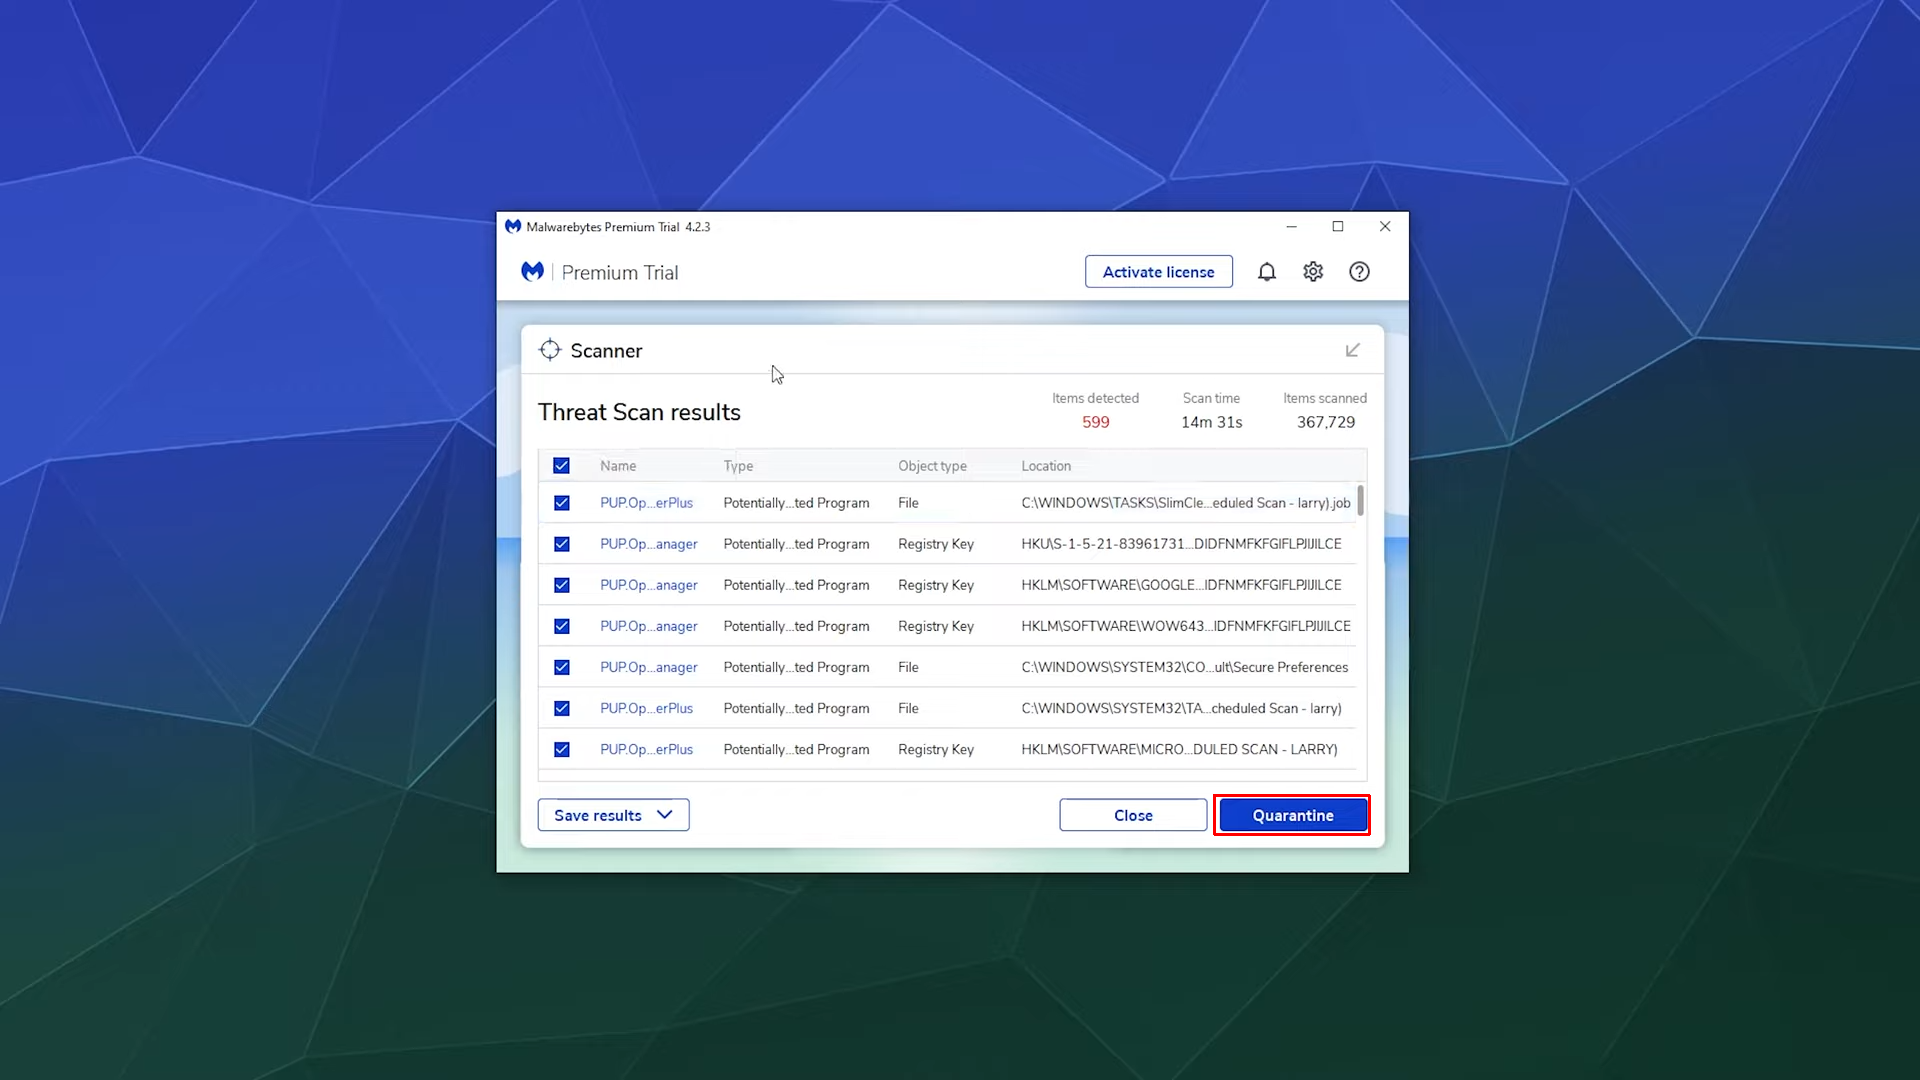This screenshot has width=1920, height=1080.
Task: Click the Scanner crosshair icon
Action: (x=550, y=350)
